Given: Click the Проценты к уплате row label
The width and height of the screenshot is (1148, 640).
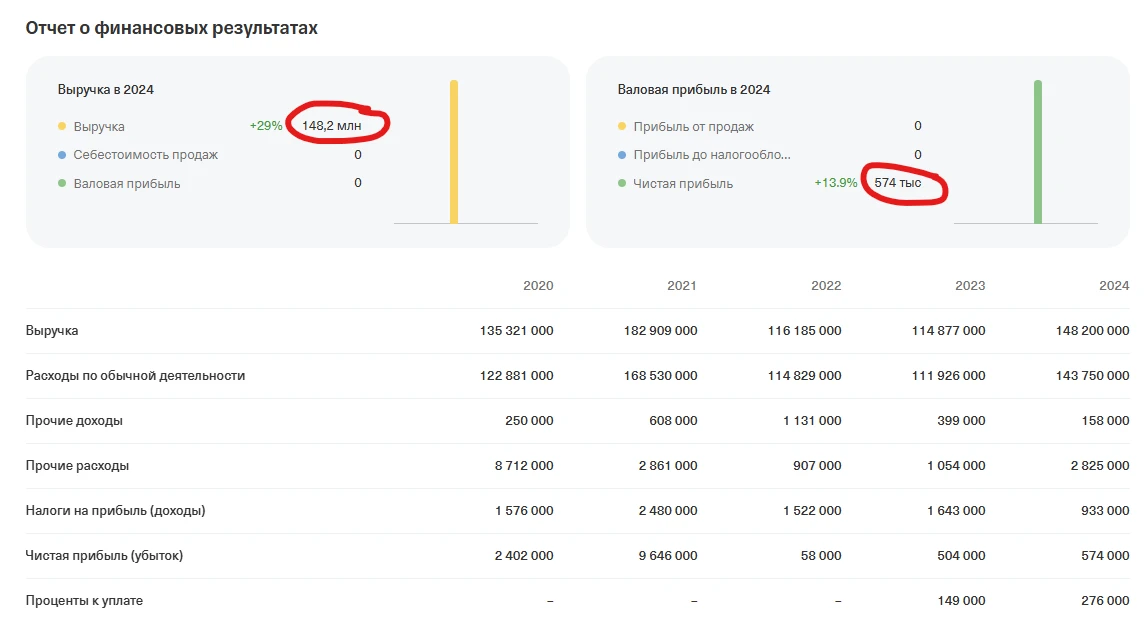Looking at the screenshot, I should click(84, 601).
